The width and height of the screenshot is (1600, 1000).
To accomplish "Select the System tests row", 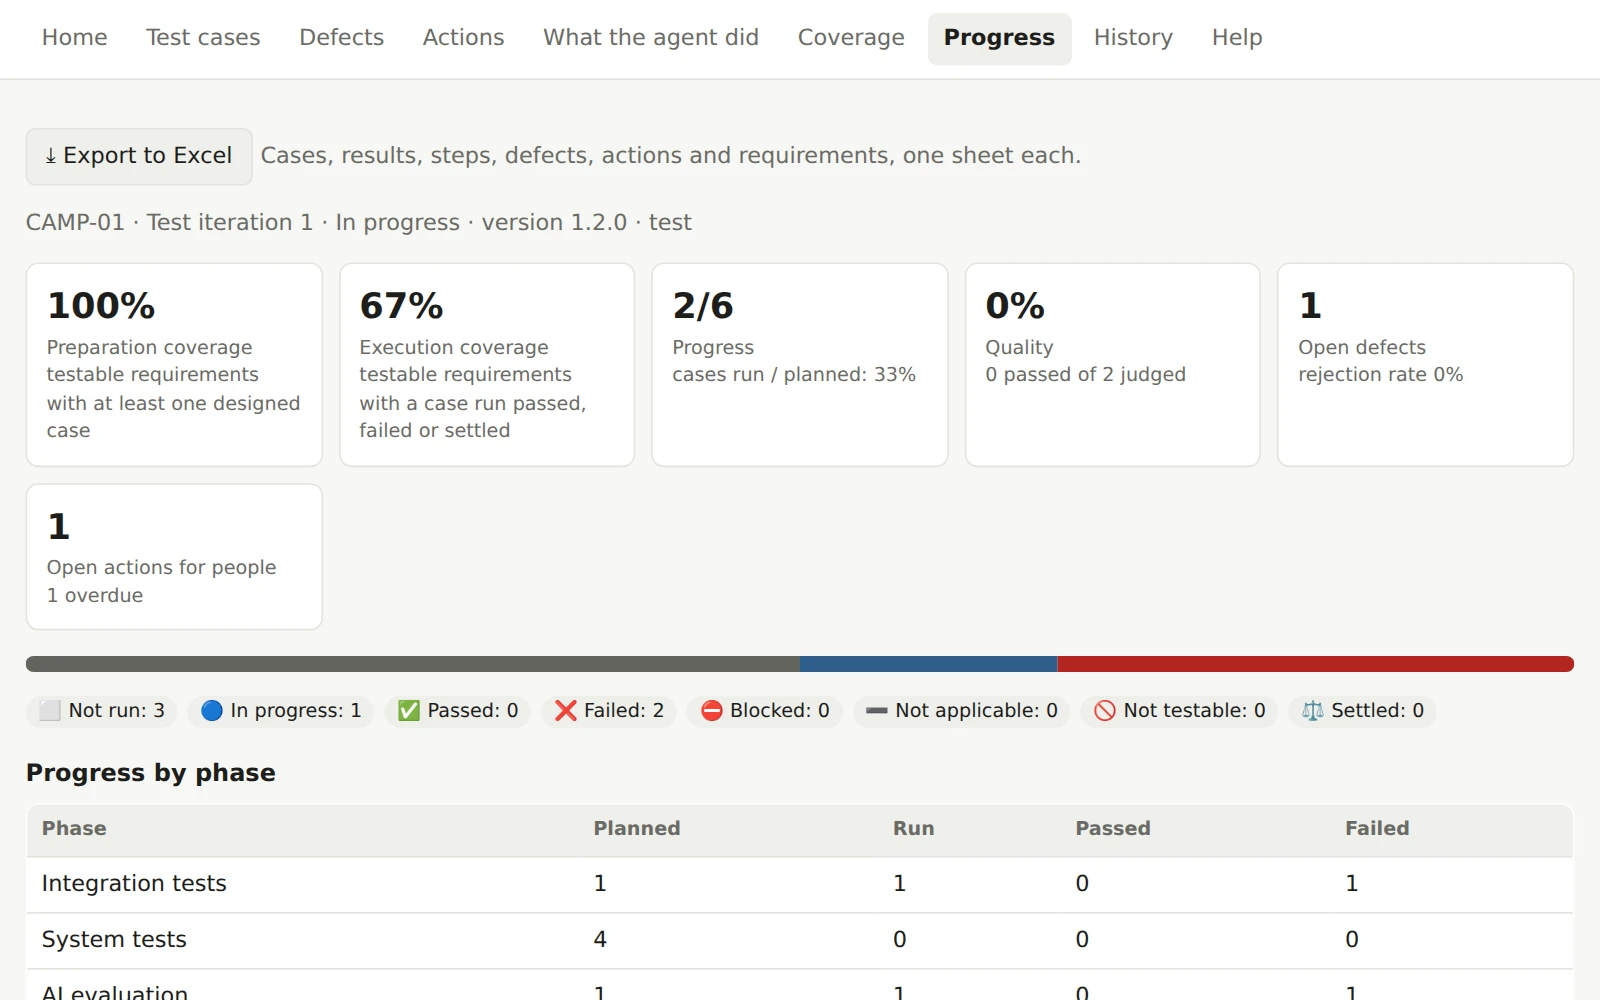I will [x=800, y=941].
